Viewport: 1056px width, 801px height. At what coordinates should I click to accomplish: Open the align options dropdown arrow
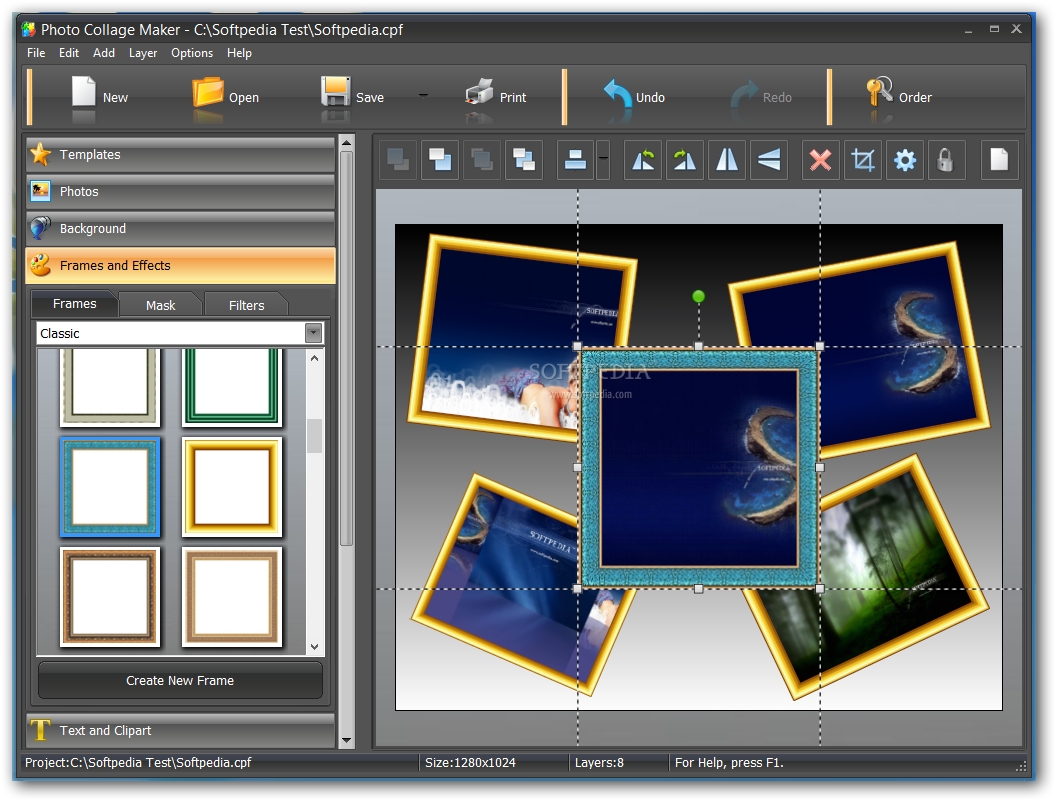(x=603, y=160)
